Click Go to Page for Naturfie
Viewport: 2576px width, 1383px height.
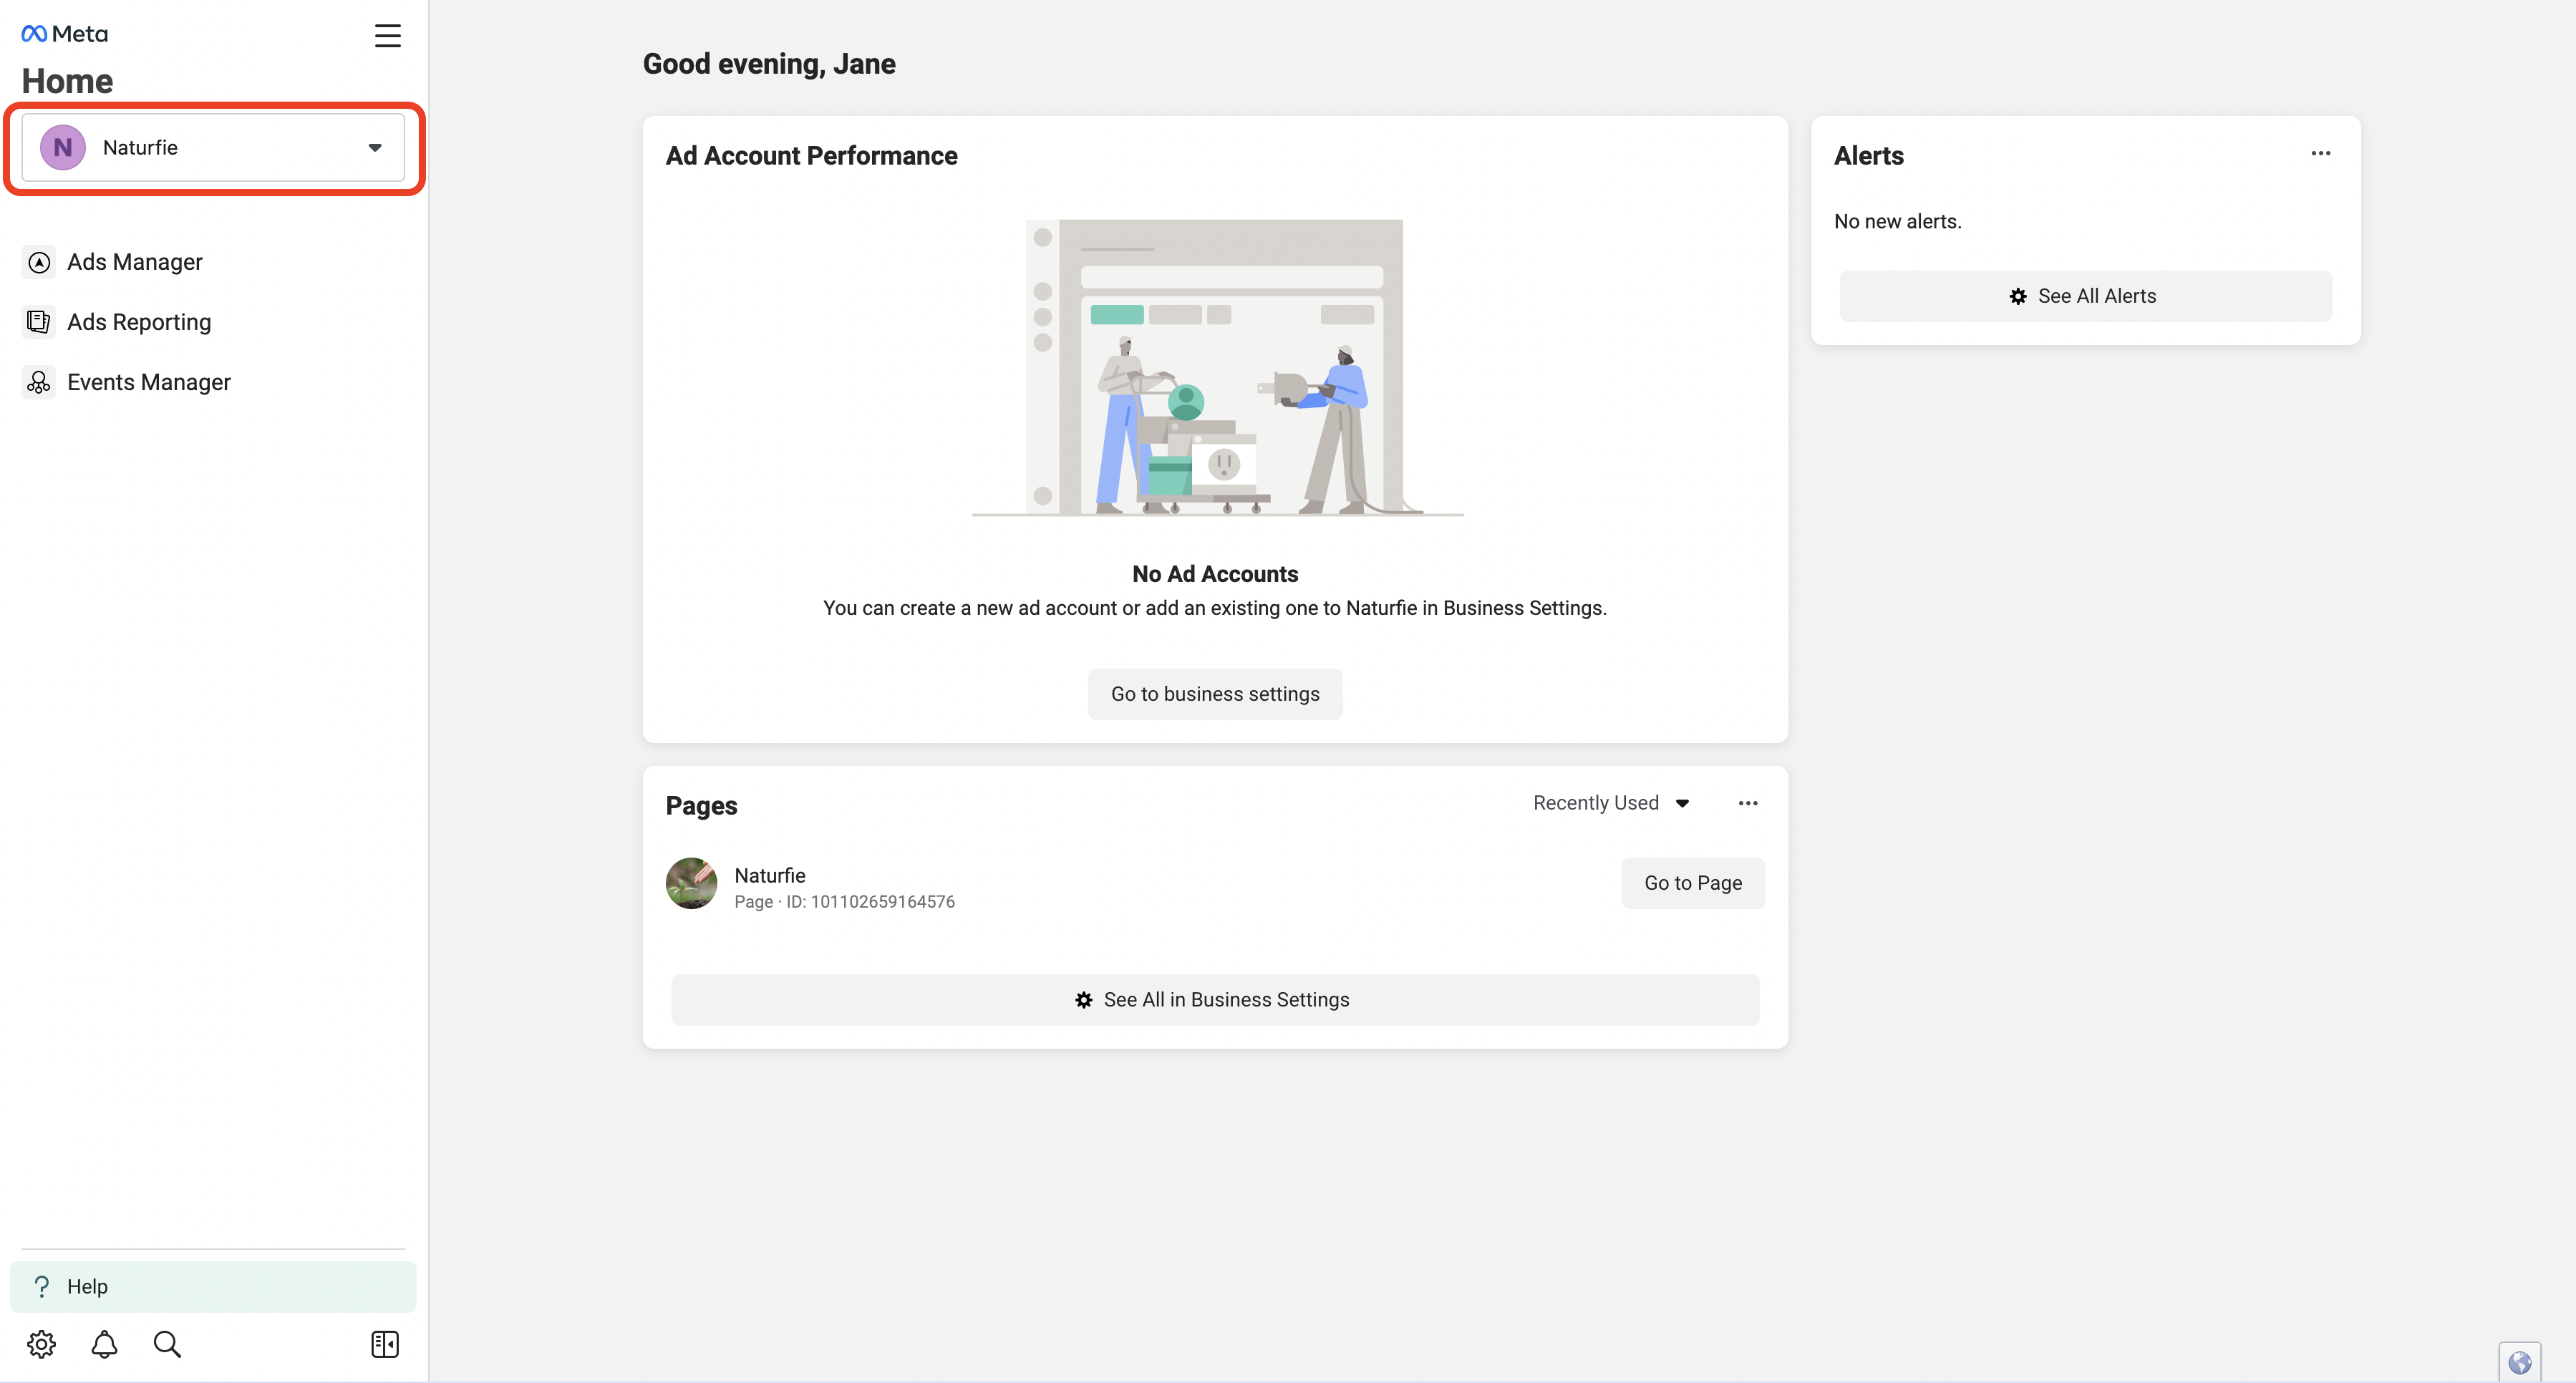tap(1692, 883)
